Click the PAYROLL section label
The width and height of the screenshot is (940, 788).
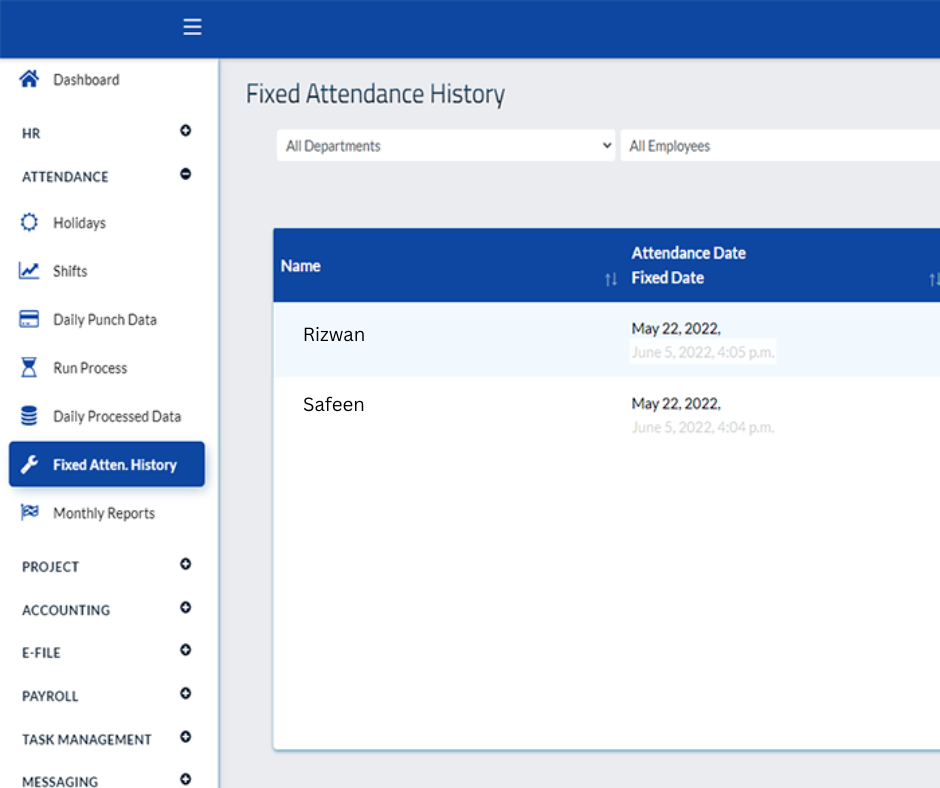pyautogui.click(x=50, y=696)
